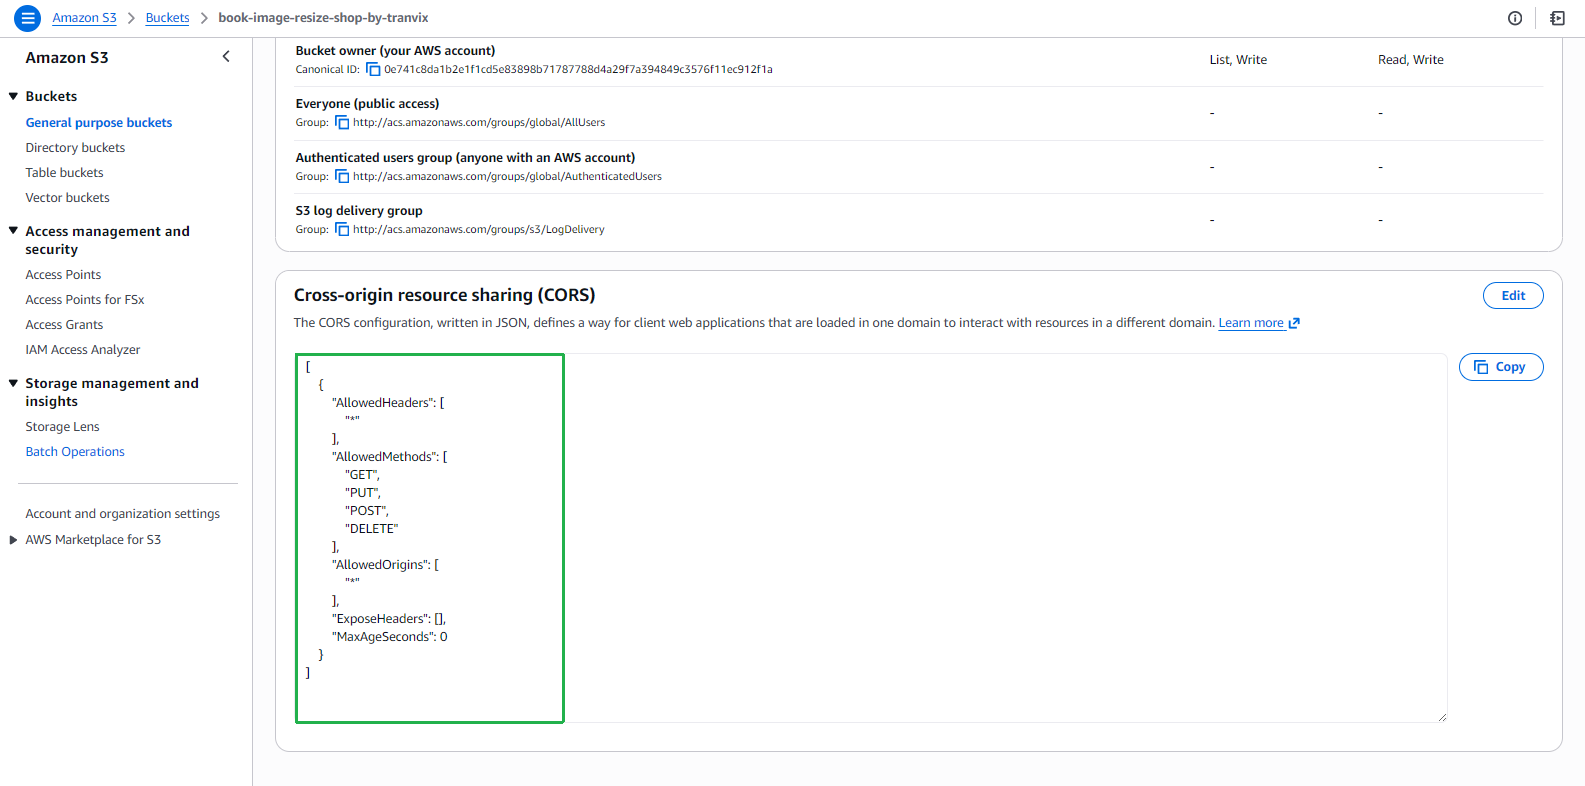
Task: Open Account and organization settings
Action: click(x=122, y=514)
